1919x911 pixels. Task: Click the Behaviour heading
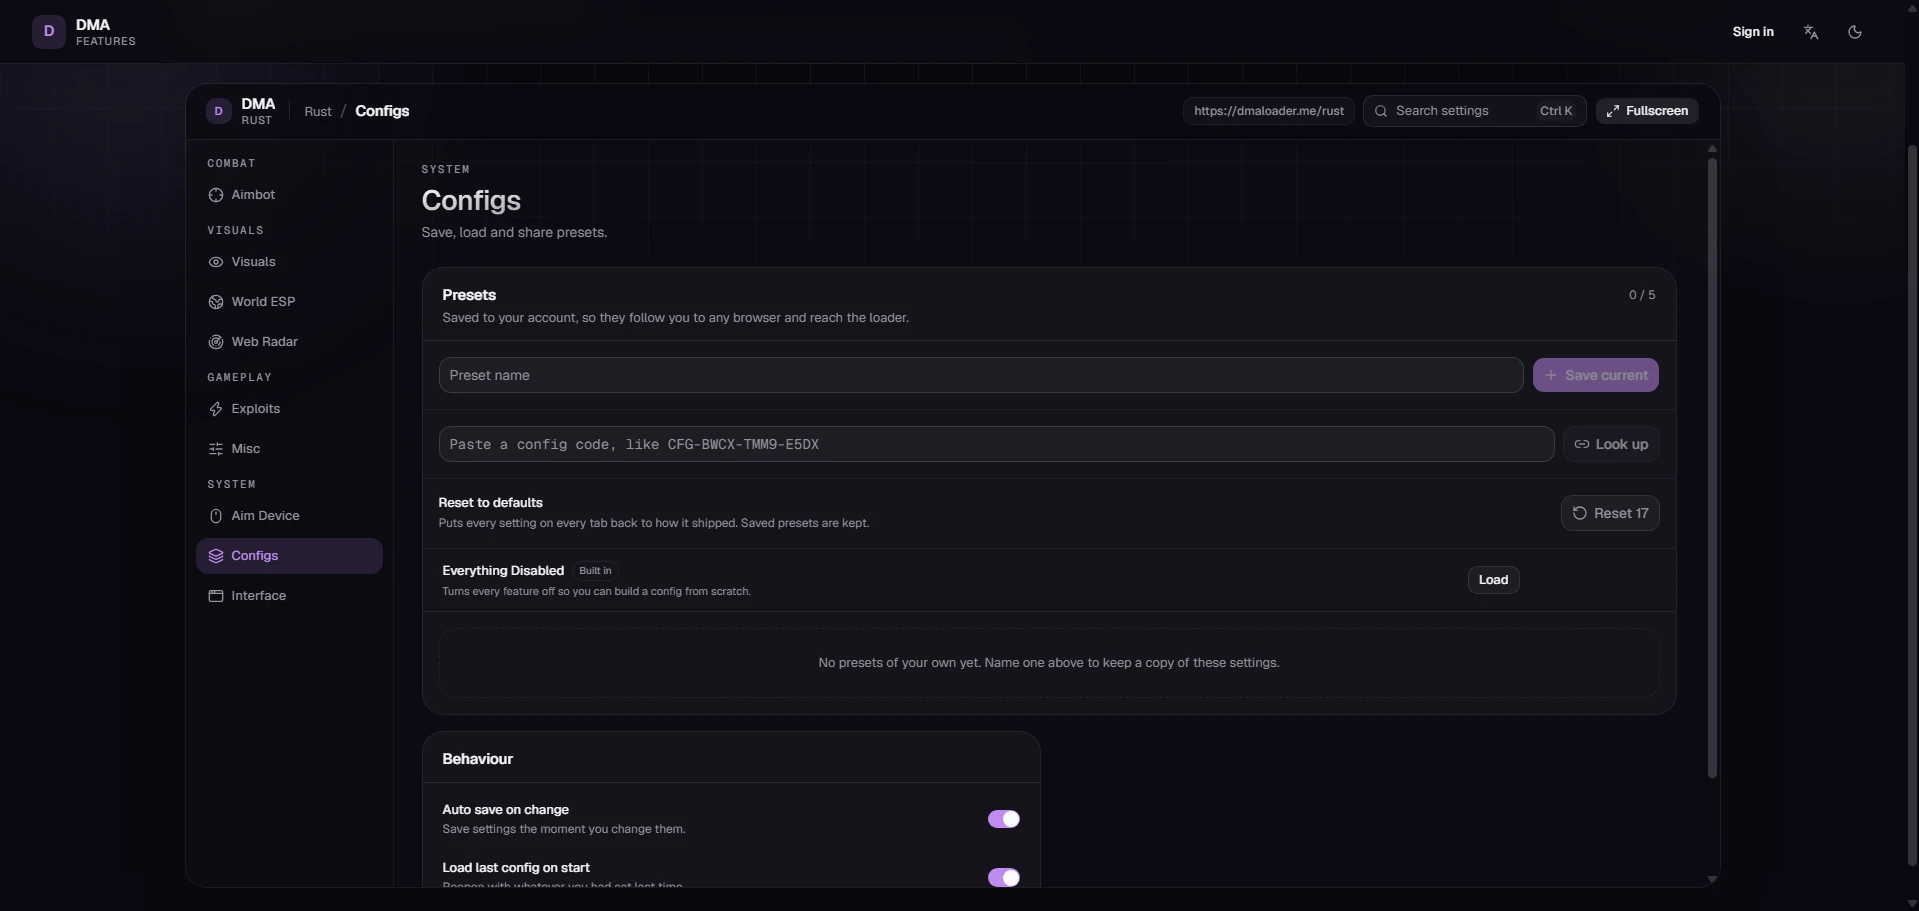point(477,759)
